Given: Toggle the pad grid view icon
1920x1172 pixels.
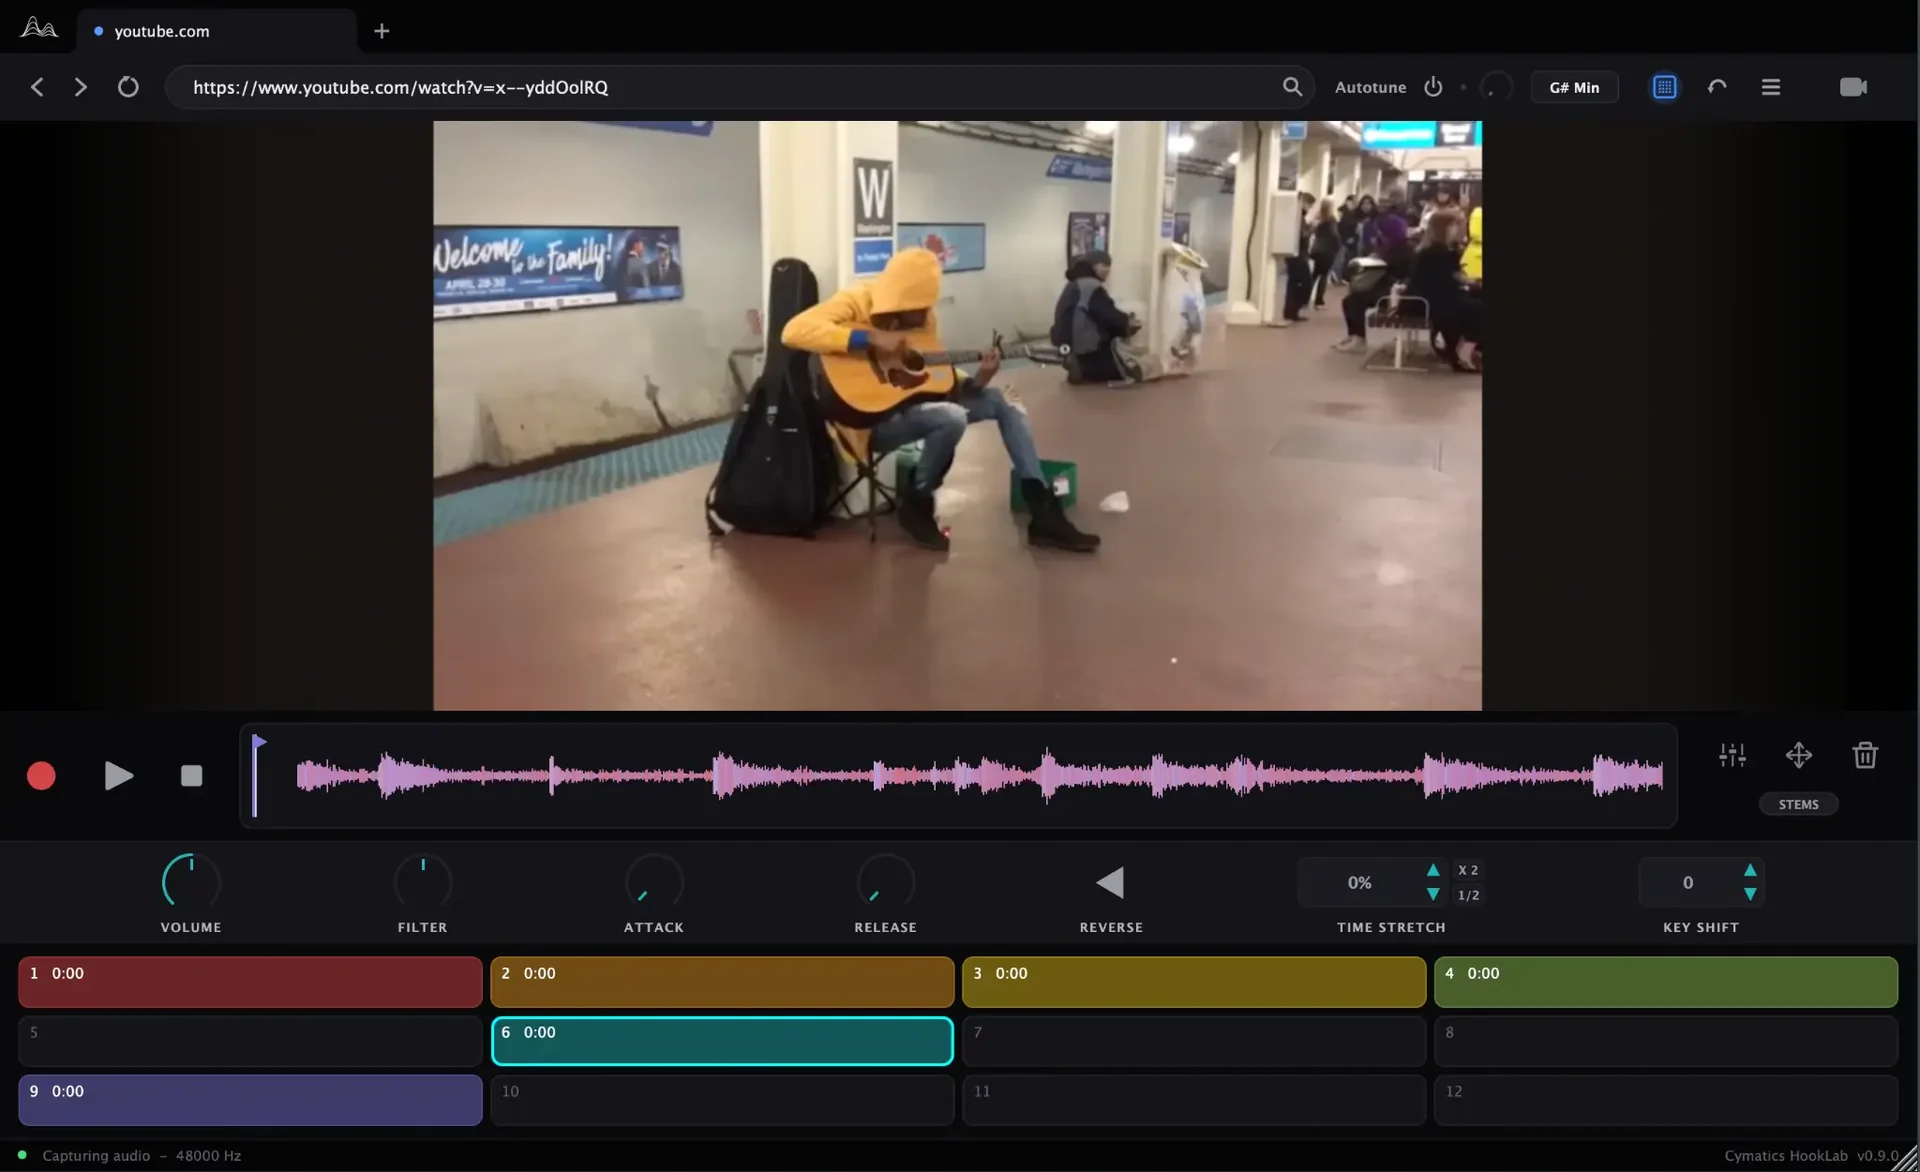Looking at the screenshot, I should (x=1664, y=87).
